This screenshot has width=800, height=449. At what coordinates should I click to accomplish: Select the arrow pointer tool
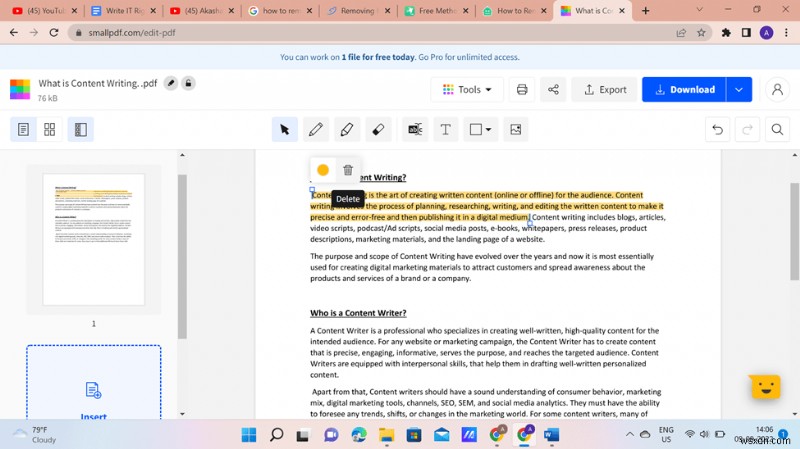pyautogui.click(x=285, y=130)
